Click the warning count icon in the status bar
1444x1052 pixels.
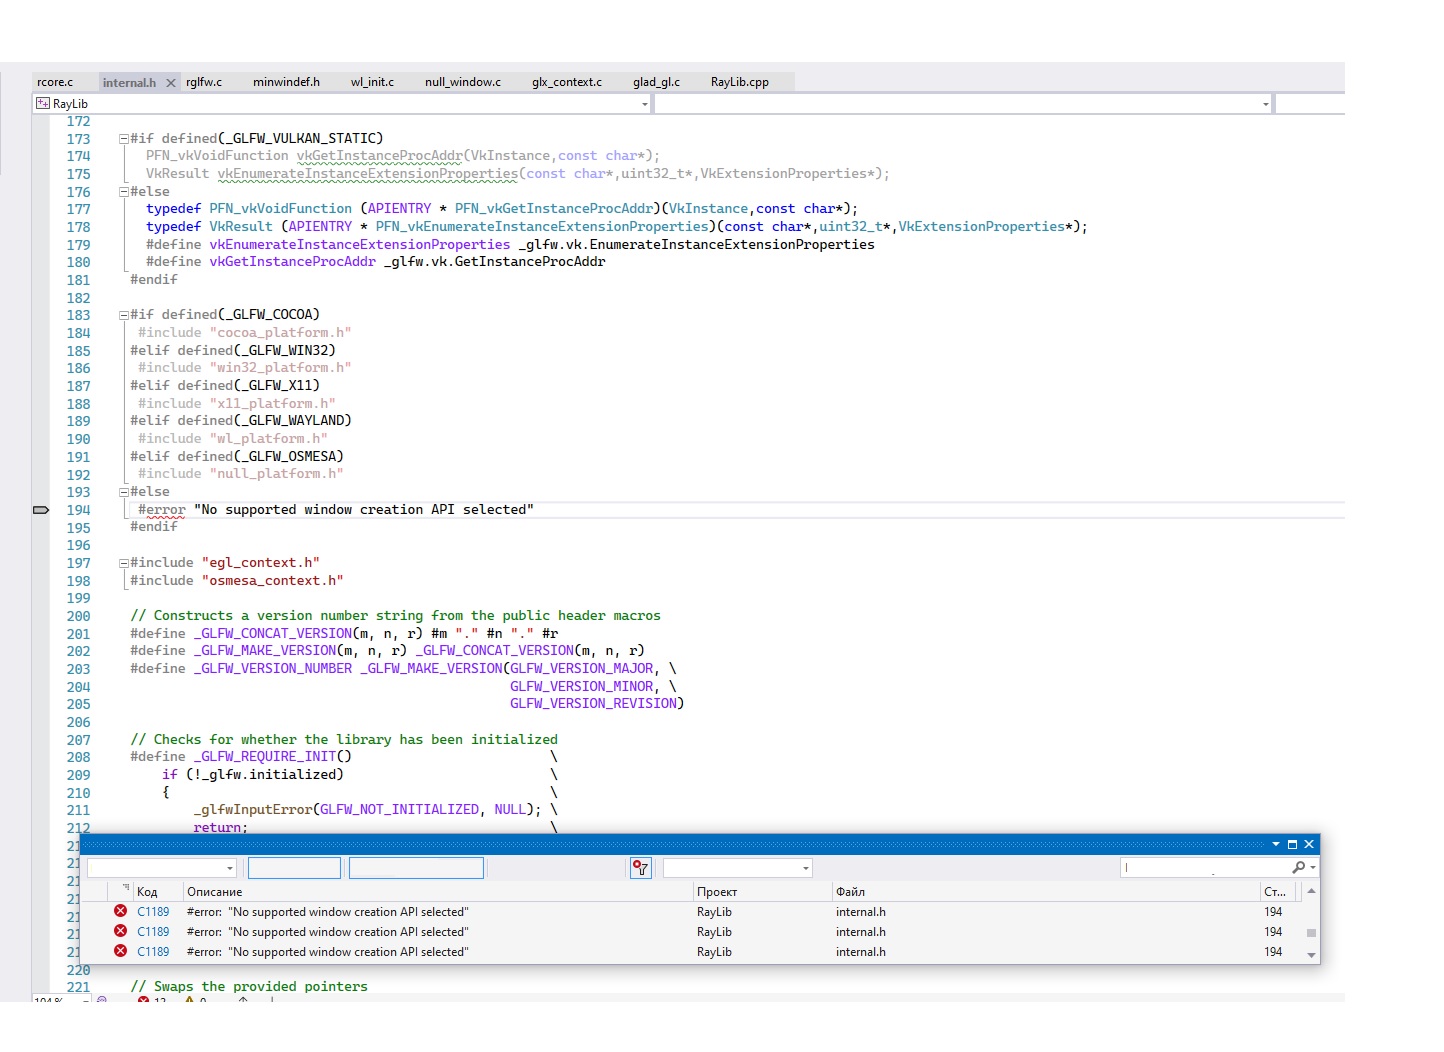[188, 1000]
